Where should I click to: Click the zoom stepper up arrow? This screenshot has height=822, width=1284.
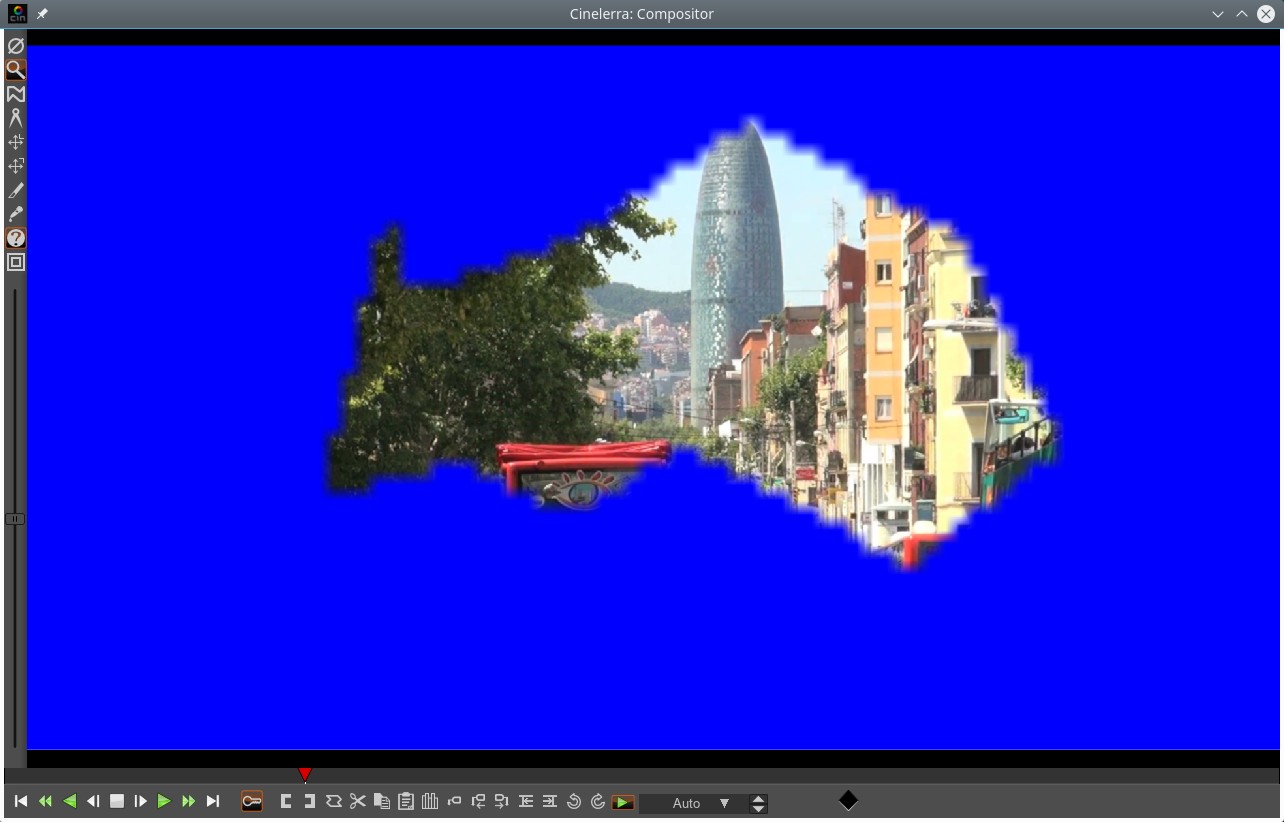[758, 798]
